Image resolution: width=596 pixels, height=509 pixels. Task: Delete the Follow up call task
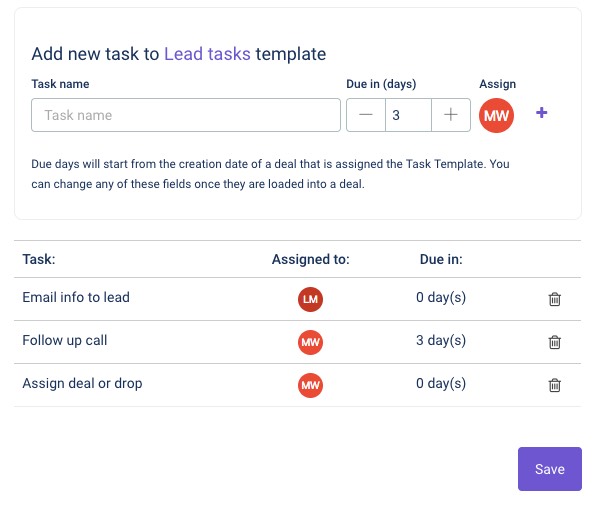point(555,342)
